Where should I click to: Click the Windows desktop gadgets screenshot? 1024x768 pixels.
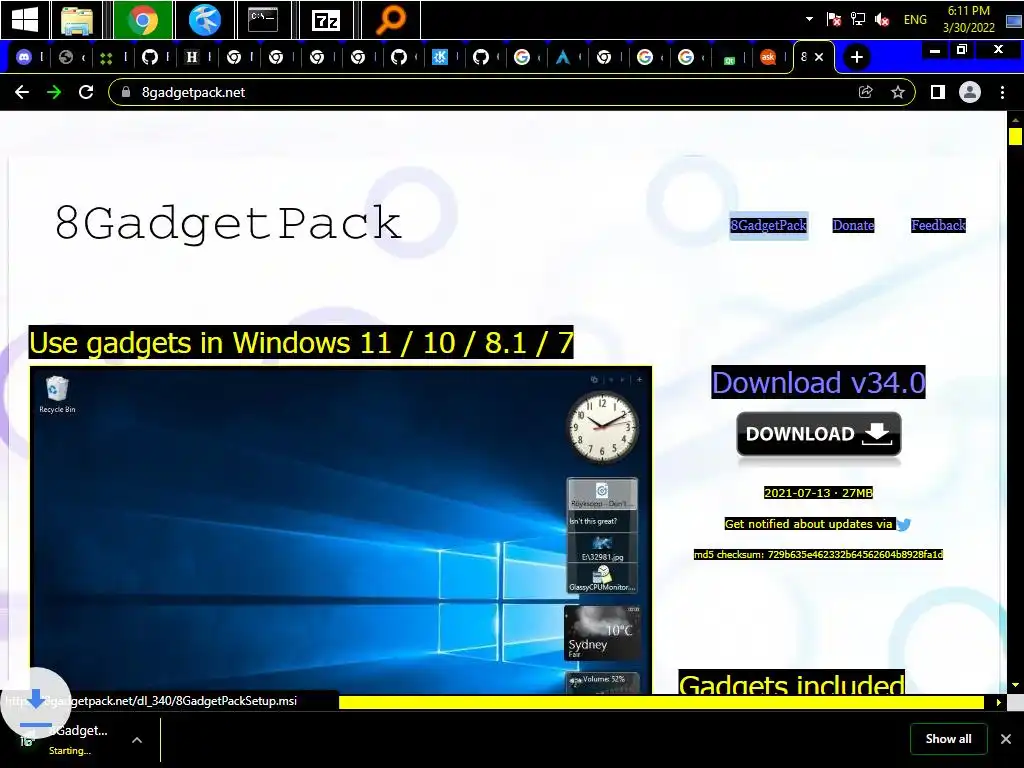[341, 530]
